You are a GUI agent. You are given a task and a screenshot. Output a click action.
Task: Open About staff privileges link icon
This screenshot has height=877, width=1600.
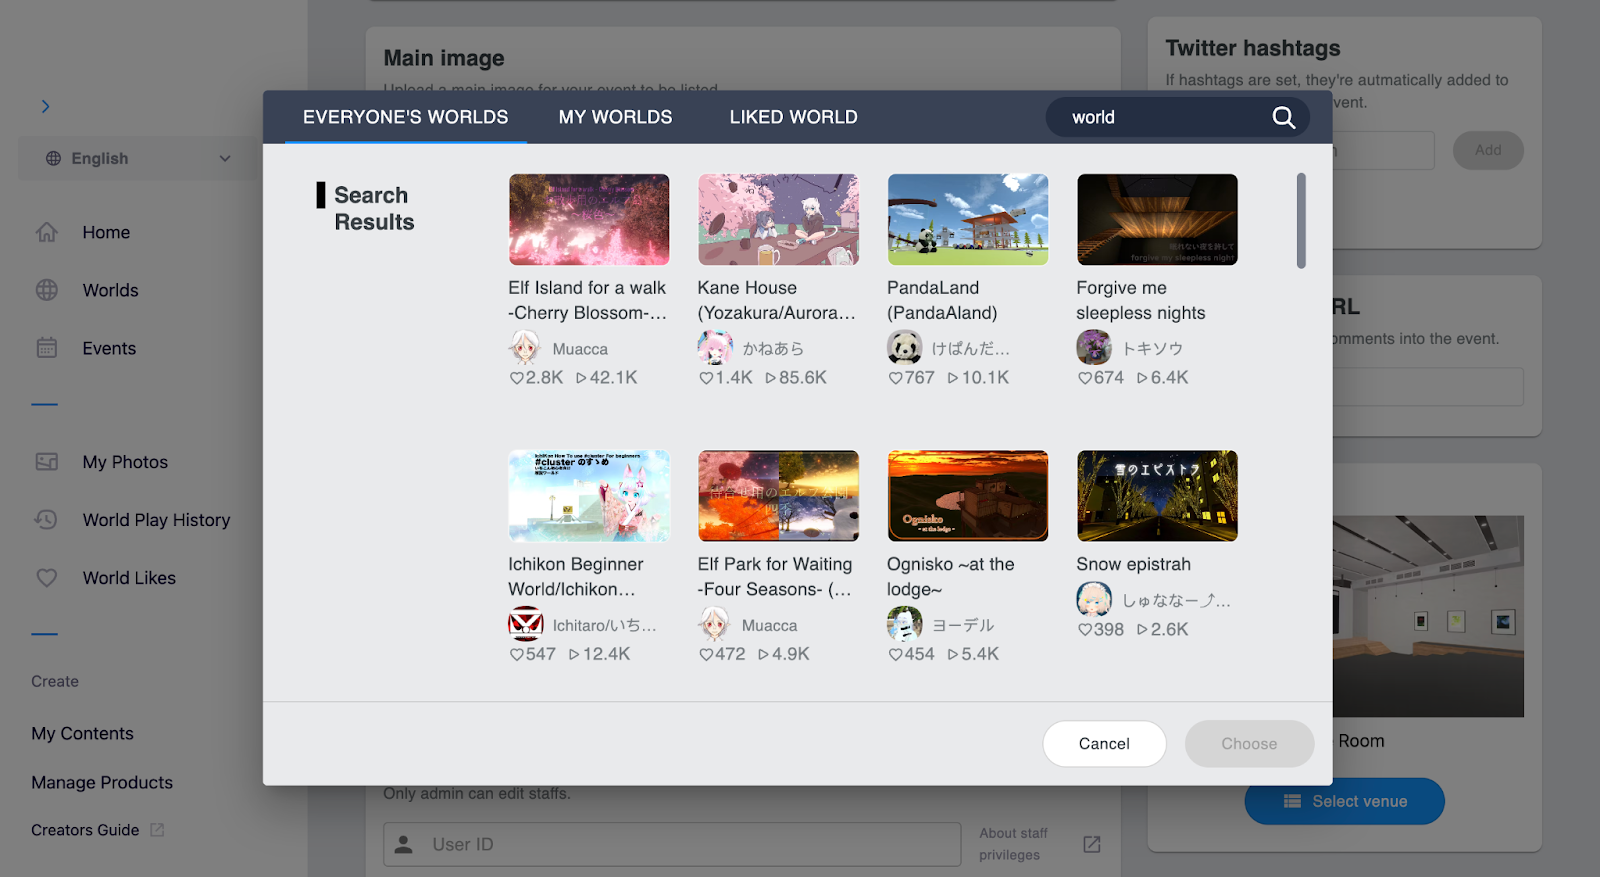coord(1092,844)
